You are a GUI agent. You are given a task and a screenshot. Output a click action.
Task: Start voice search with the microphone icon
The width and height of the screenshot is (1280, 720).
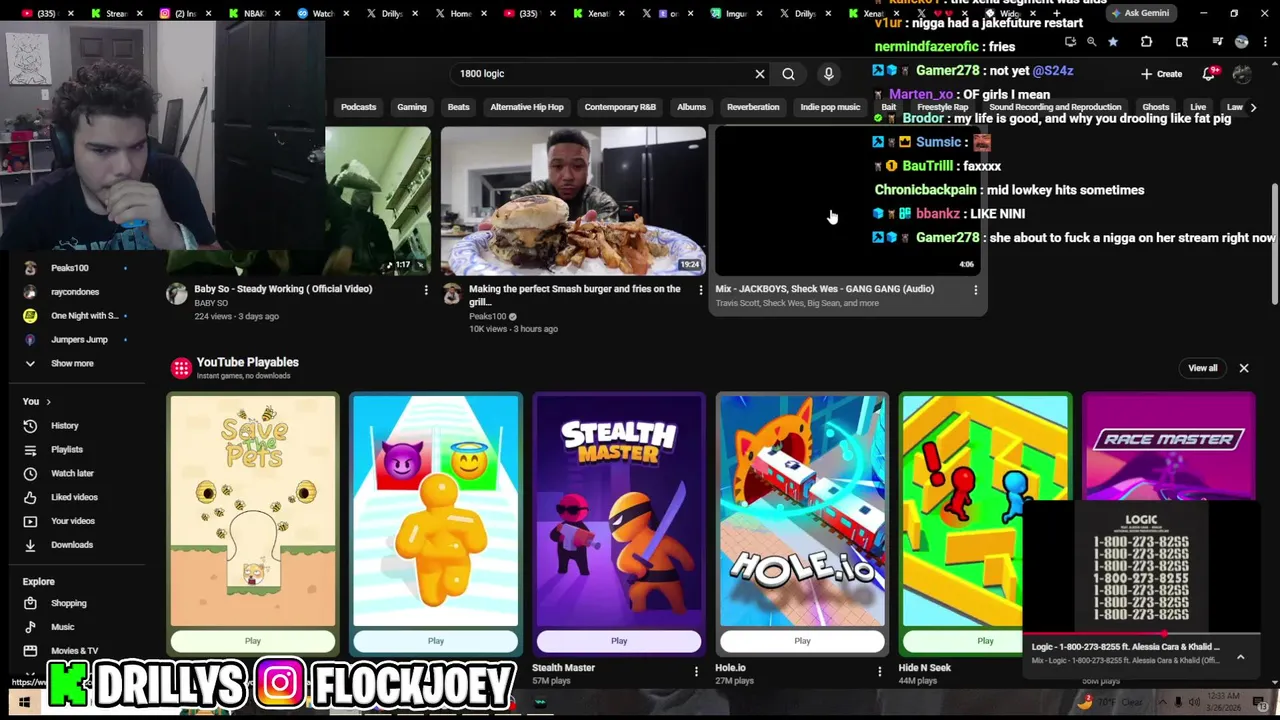coord(828,74)
